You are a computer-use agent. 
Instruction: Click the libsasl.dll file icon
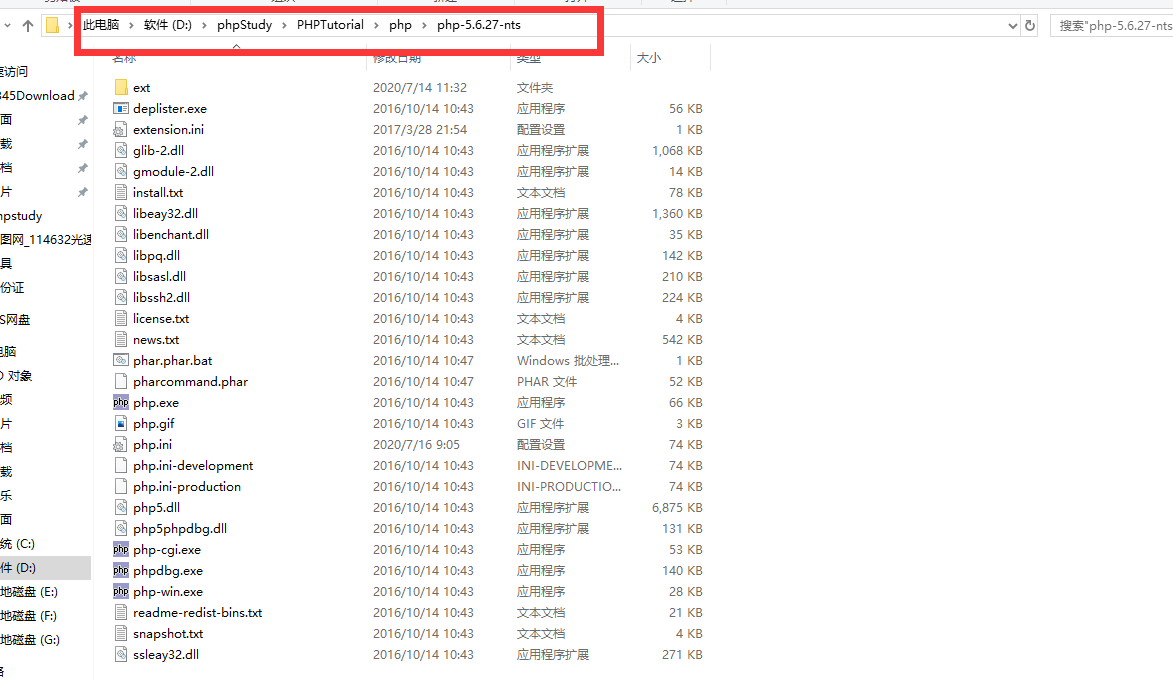click(x=120, y=276)
